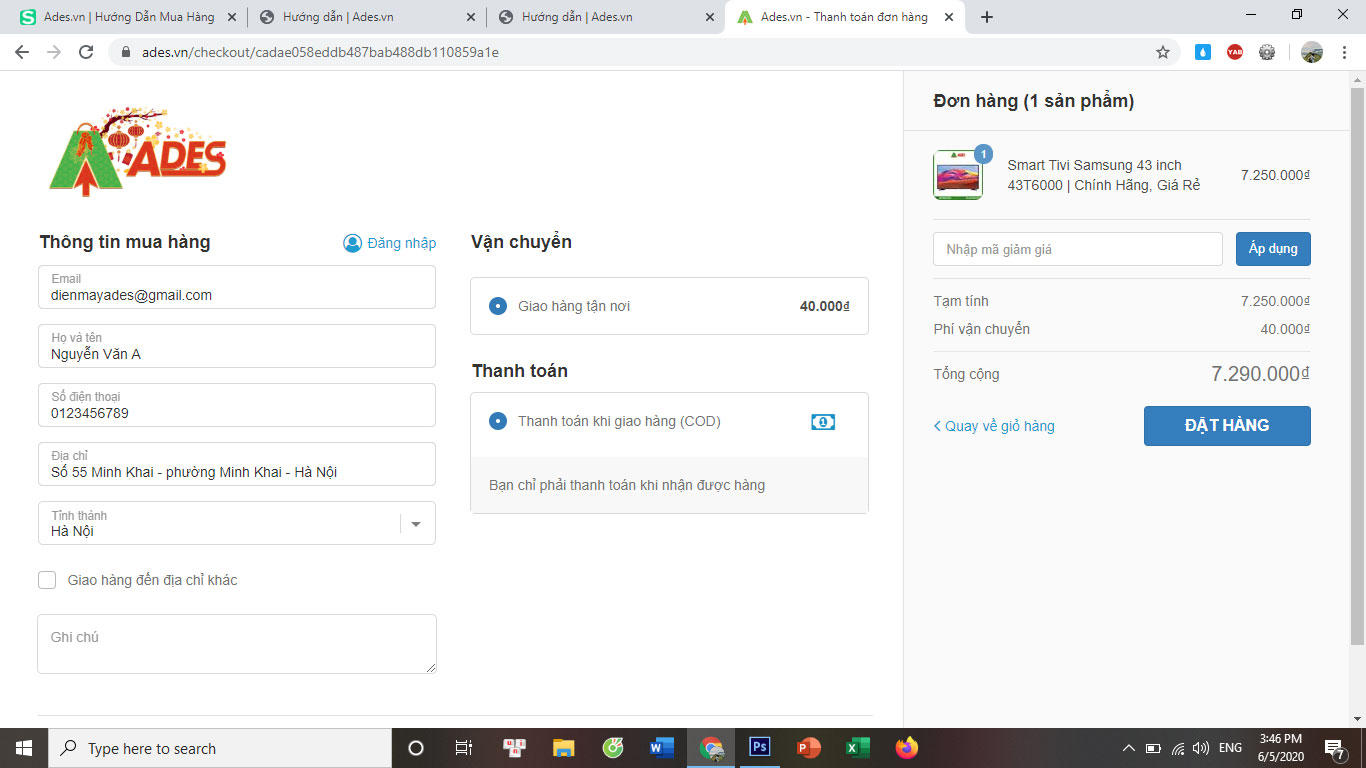The height and width of the screenshot is (768, 1366).
Task: Go back to the previous page
Action: point(22,52)
